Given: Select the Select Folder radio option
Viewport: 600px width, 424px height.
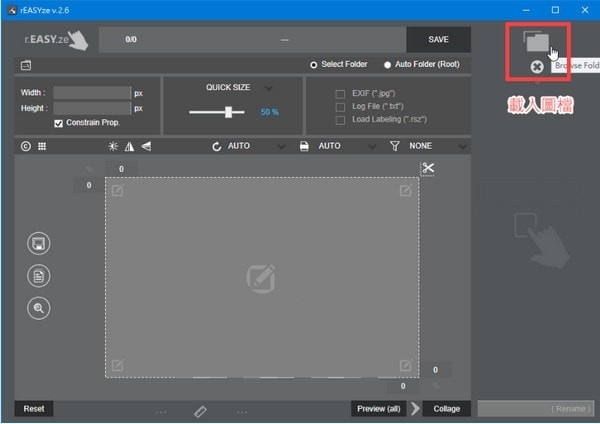Looking at the screenshot, I should pos(314,65).
